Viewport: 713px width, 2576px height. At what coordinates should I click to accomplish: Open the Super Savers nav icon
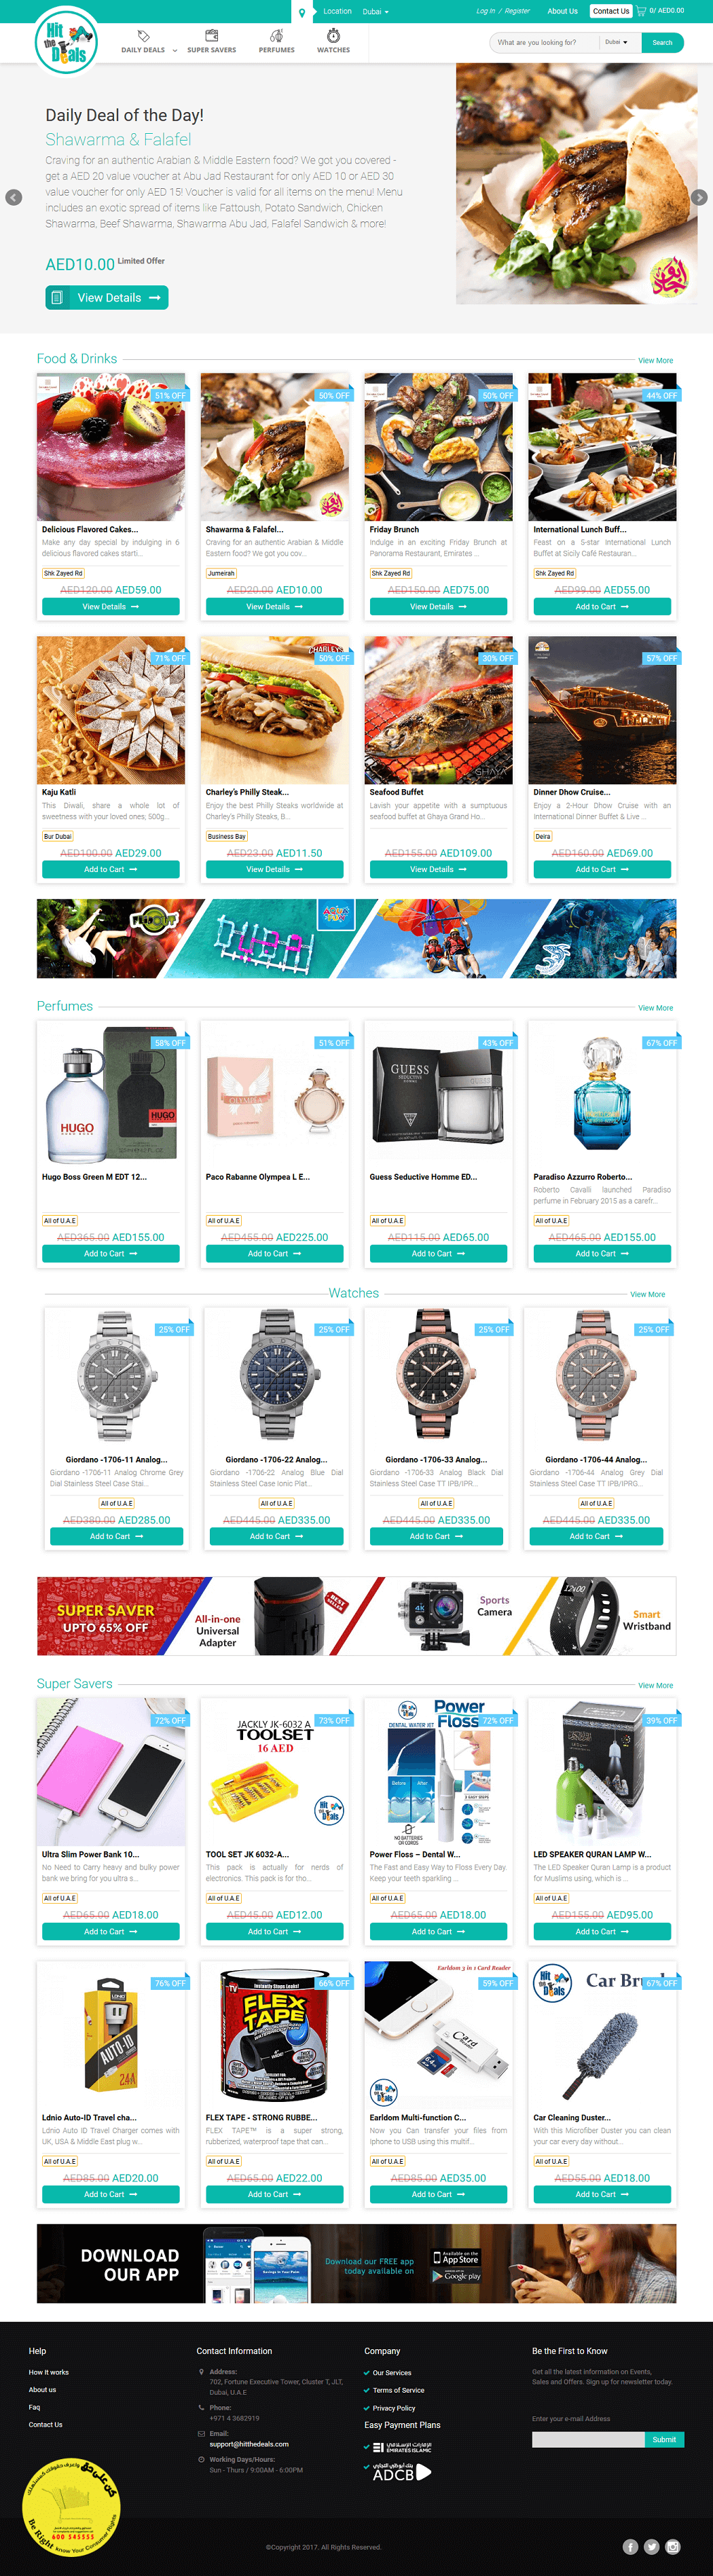click(211, 36)
